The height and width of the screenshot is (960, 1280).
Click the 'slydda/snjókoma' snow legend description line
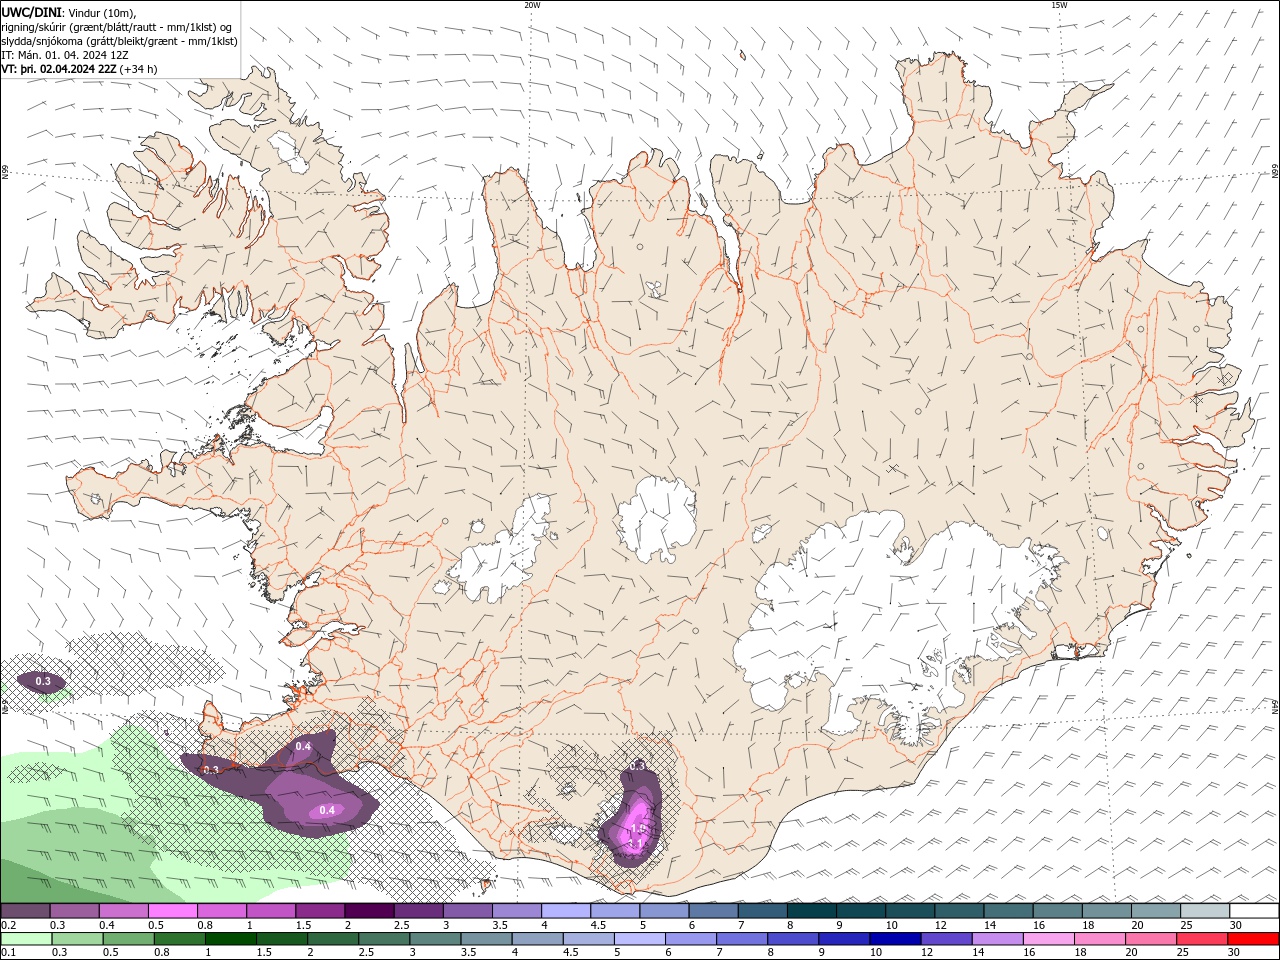[x=119, y=41]
